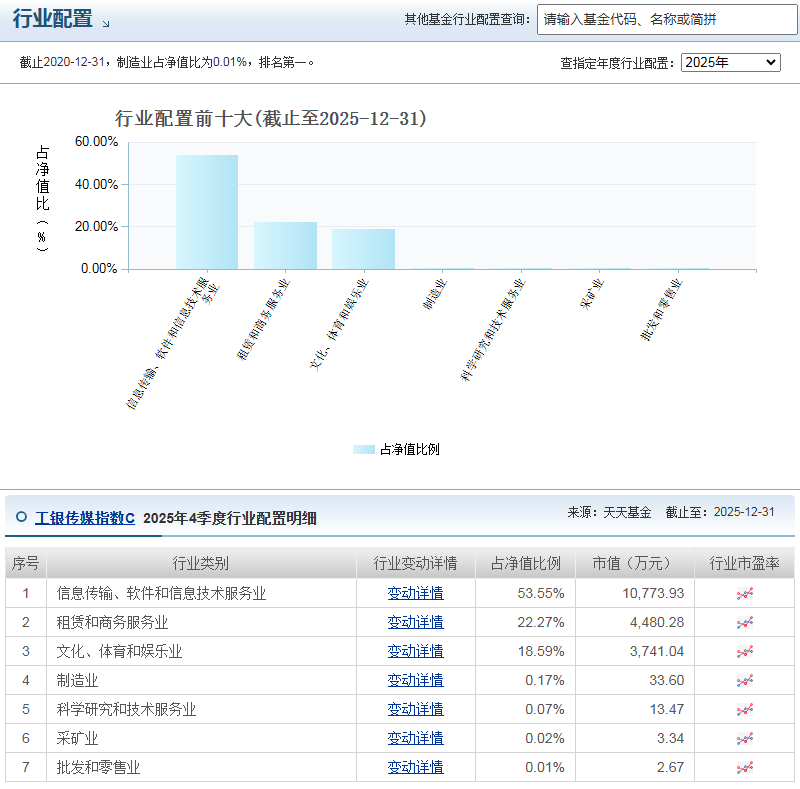The height and width of the screenshot is (789, 800).
Task: Click the 序号 column header
Action: (x=26, y=563)
